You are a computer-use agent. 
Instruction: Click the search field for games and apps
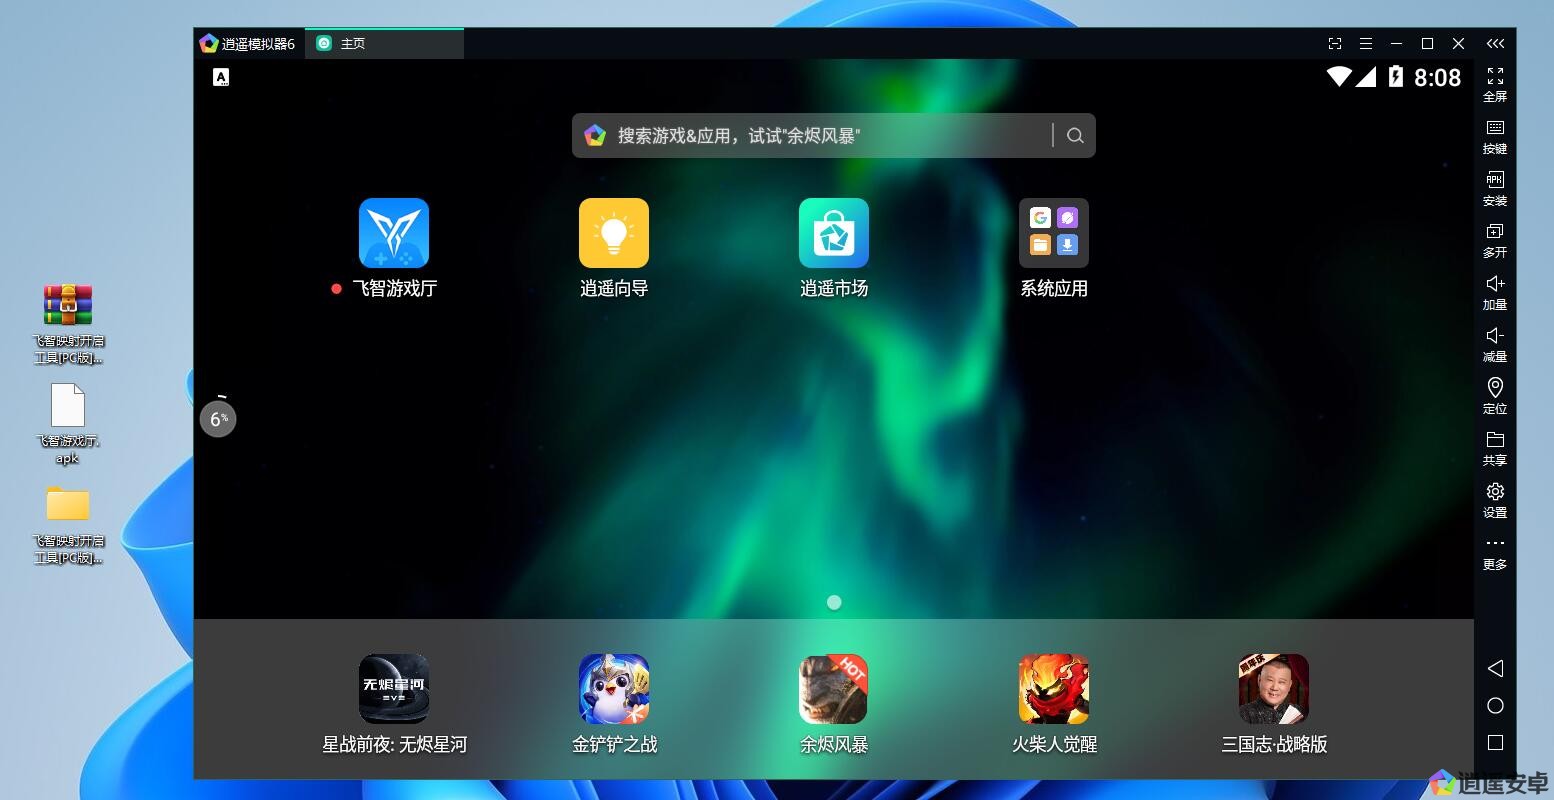click(x=820, y=136)
